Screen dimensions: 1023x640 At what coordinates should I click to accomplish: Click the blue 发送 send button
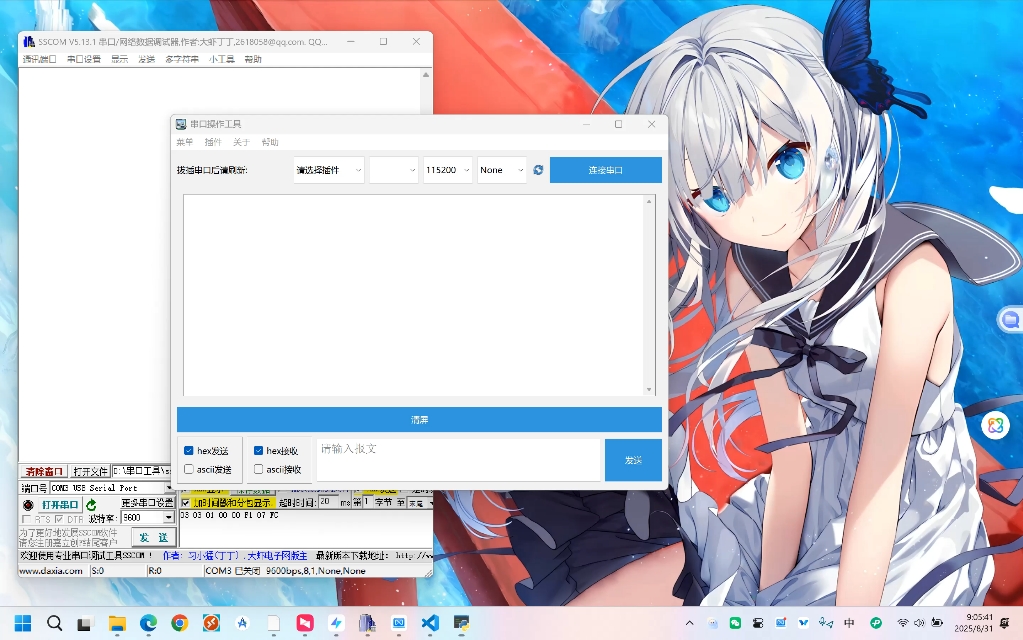tap(633, 460)
